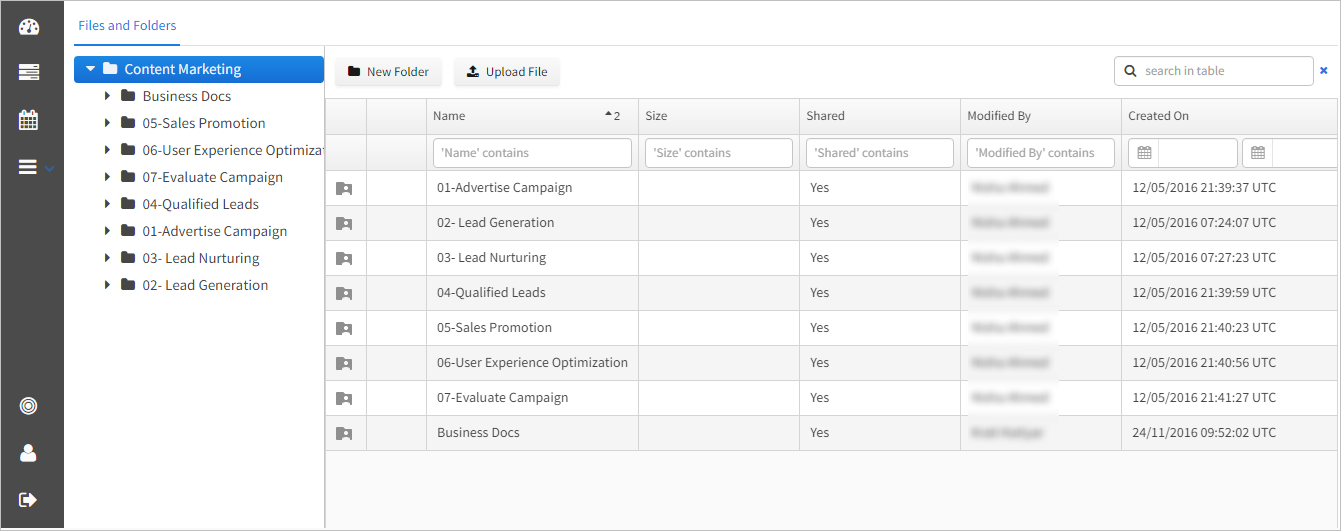Image resolution: width=1341 pixels, height=531 pixels.
Task: Focus the search in table field
Action: click(x=1222, y=71)
